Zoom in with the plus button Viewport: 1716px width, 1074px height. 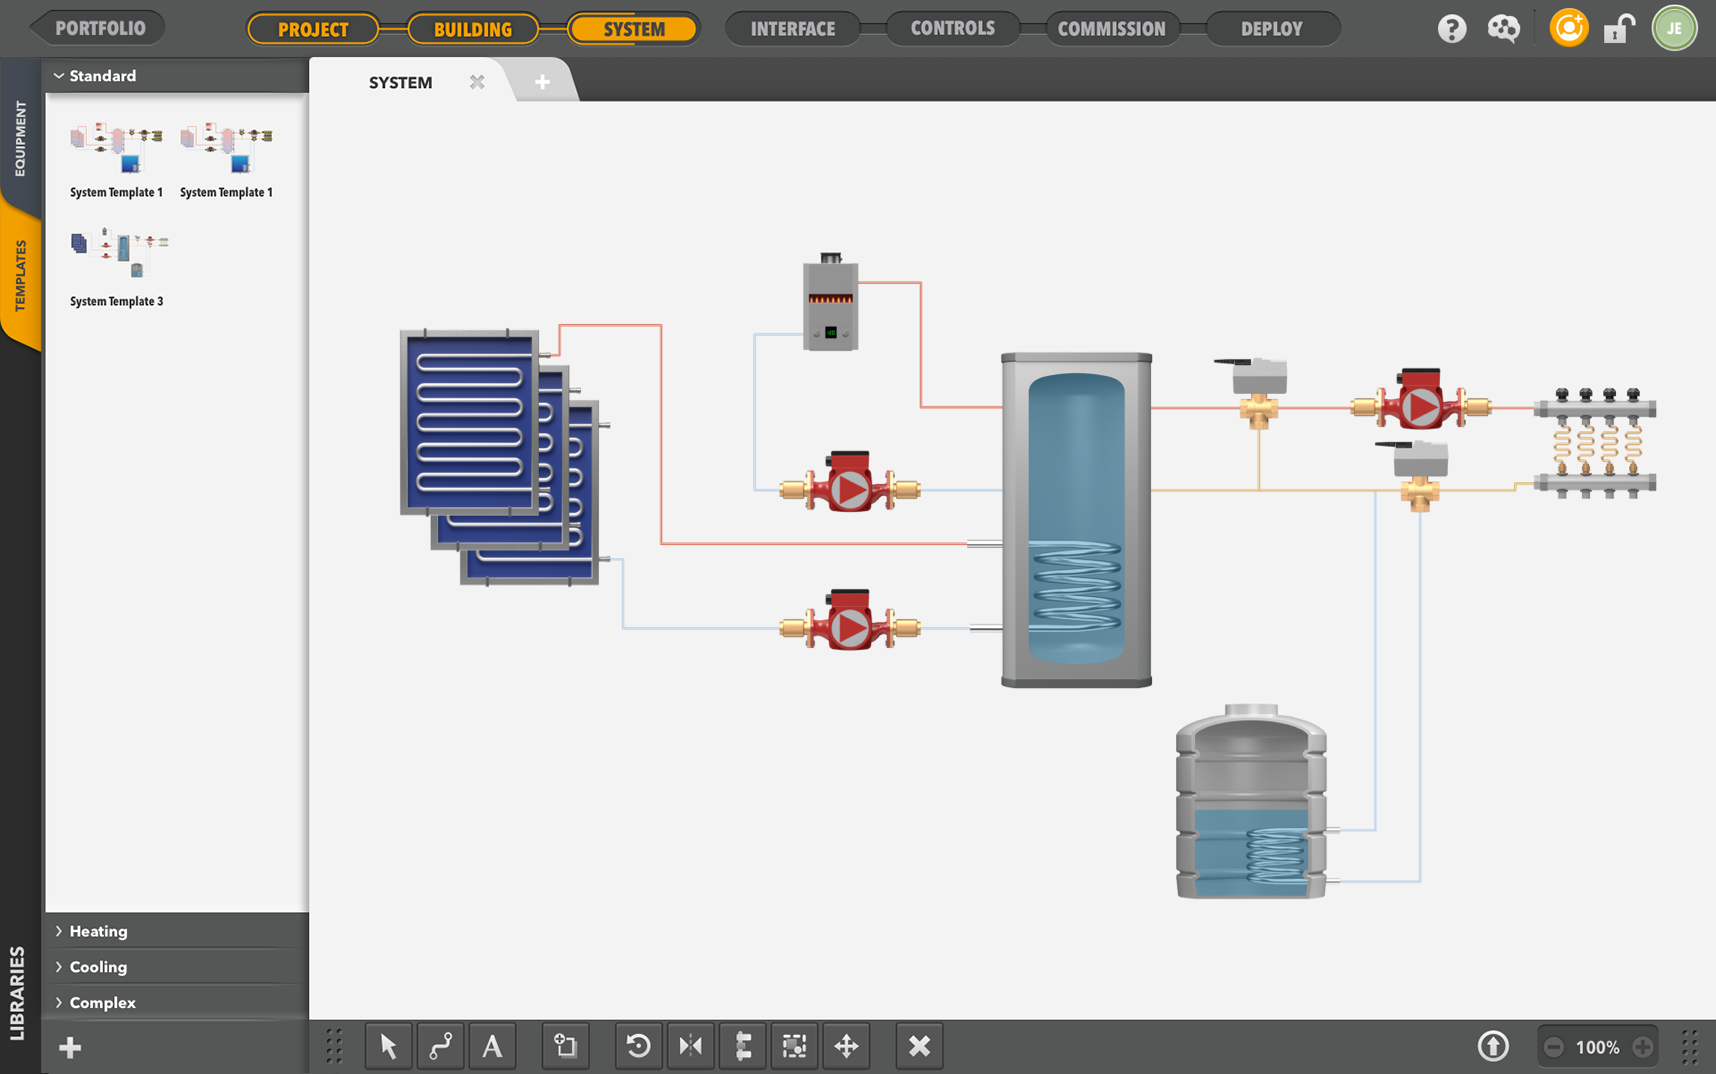tap(1643, 1047)
